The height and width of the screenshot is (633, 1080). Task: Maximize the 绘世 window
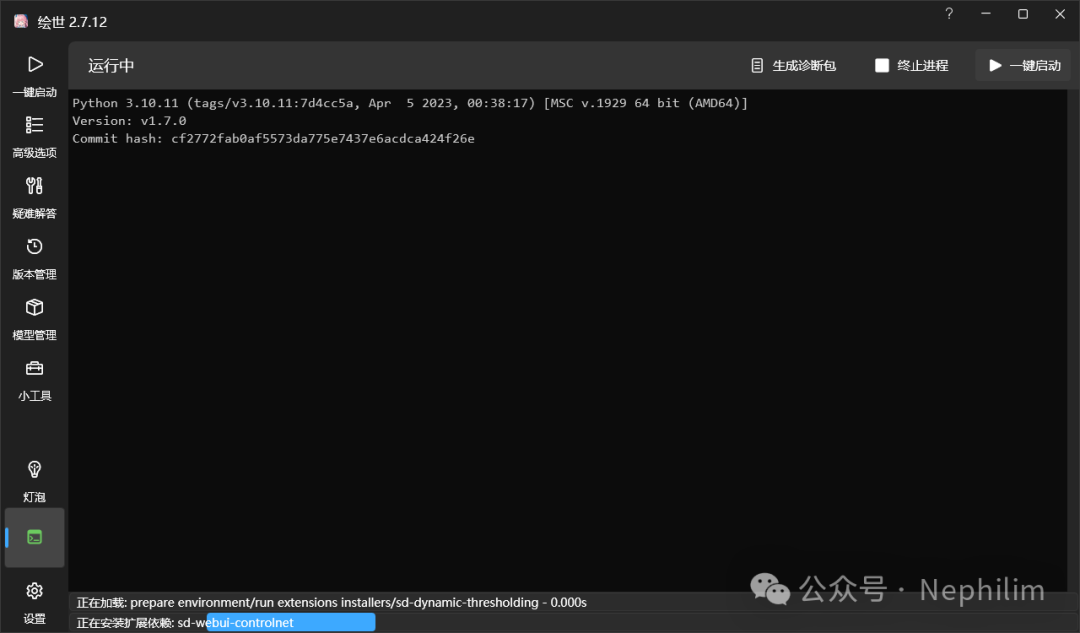1023,14
